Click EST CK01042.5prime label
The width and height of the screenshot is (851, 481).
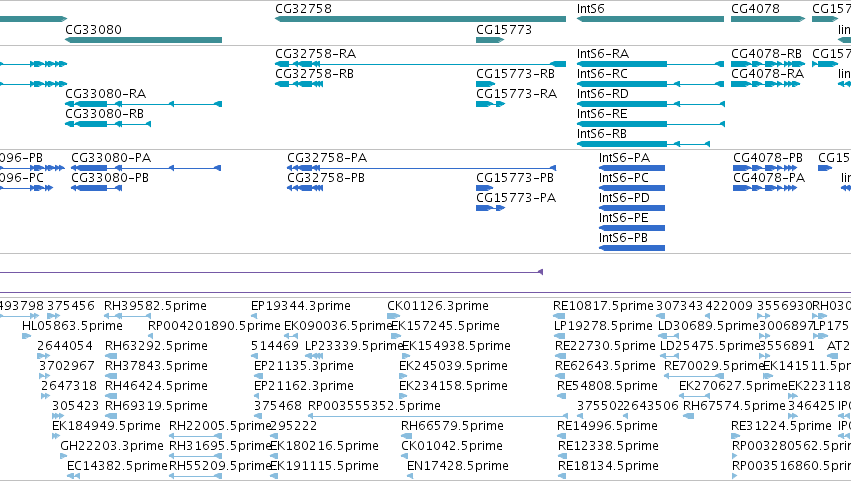(x=452, y=446)
